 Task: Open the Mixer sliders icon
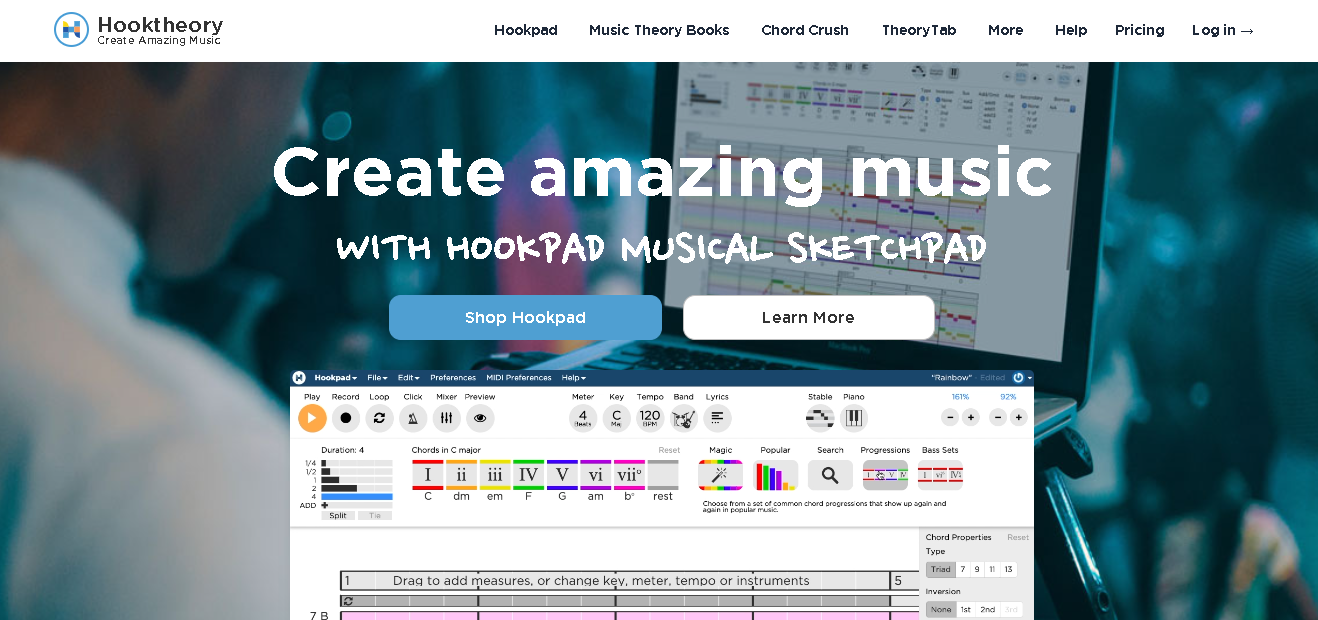[446, 418]
